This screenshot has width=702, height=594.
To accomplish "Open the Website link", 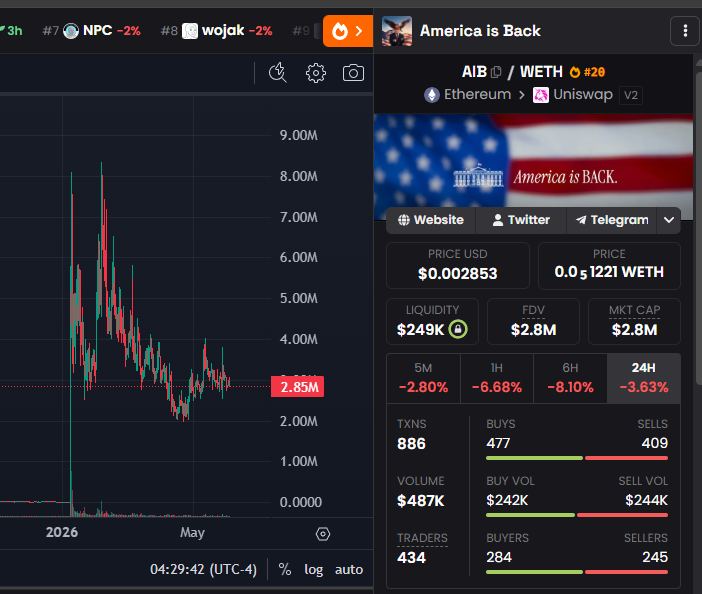I will point(431,220).
